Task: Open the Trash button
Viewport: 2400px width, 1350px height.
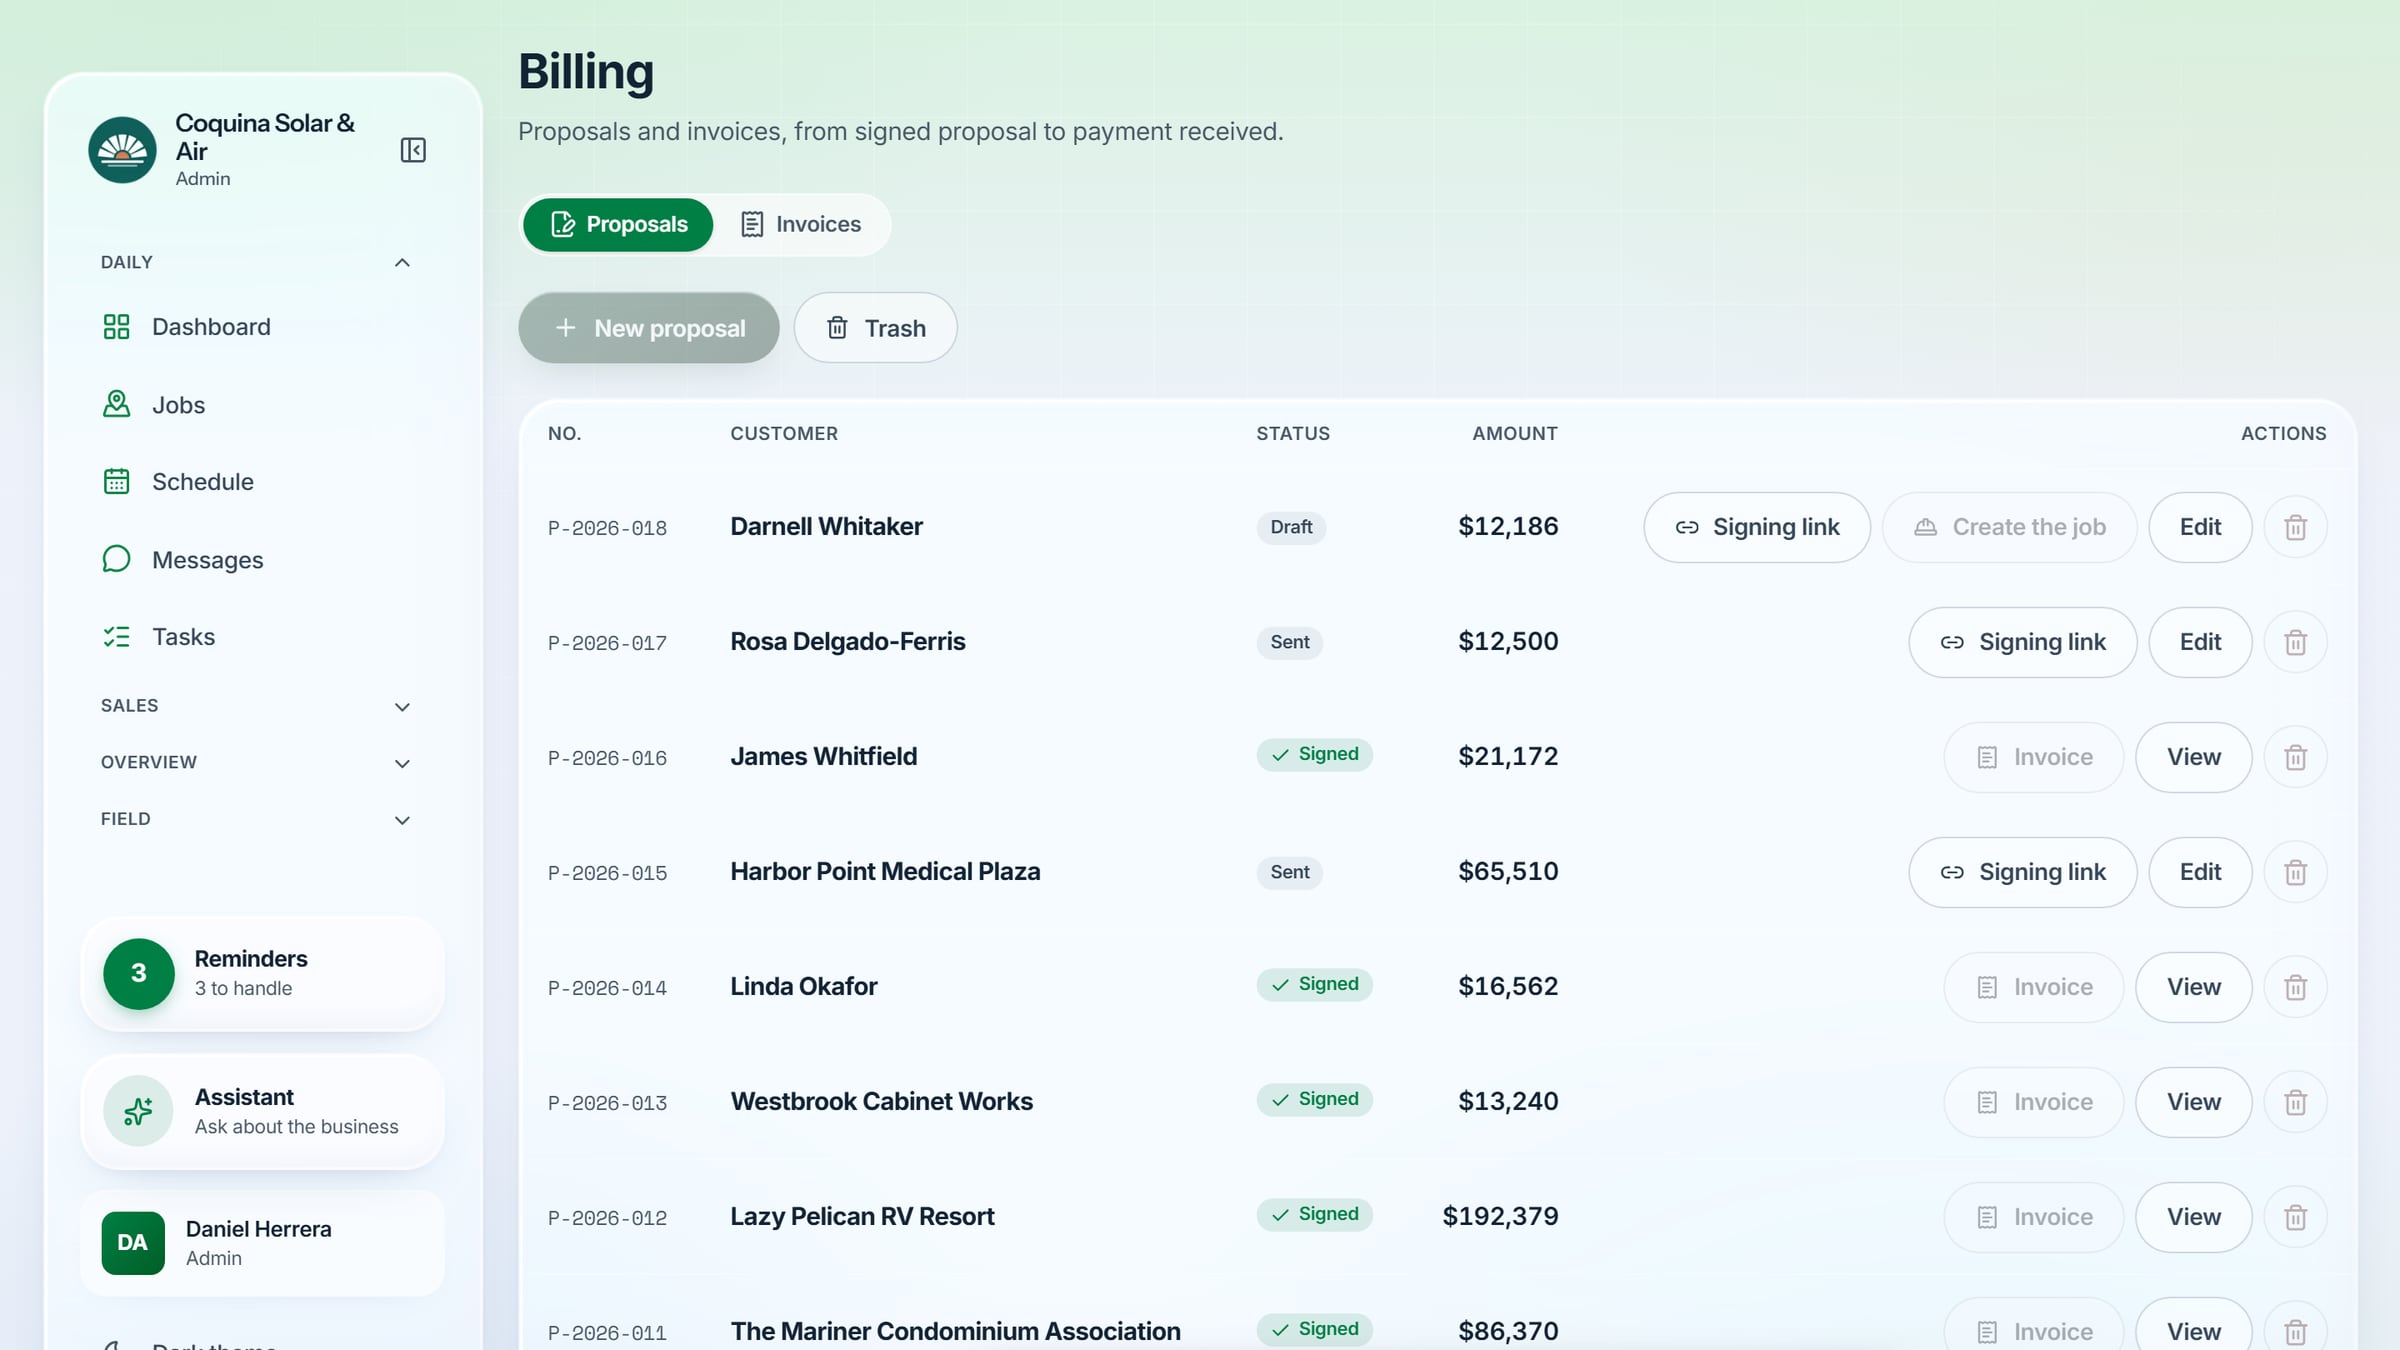Action: click(876, 328)
